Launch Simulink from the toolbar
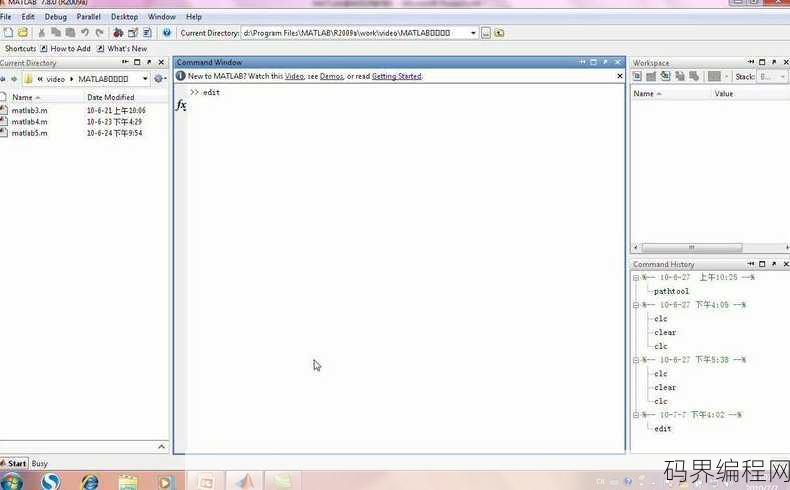The width and height of the screenshot is (790, 490). click(x=118, y=33)
